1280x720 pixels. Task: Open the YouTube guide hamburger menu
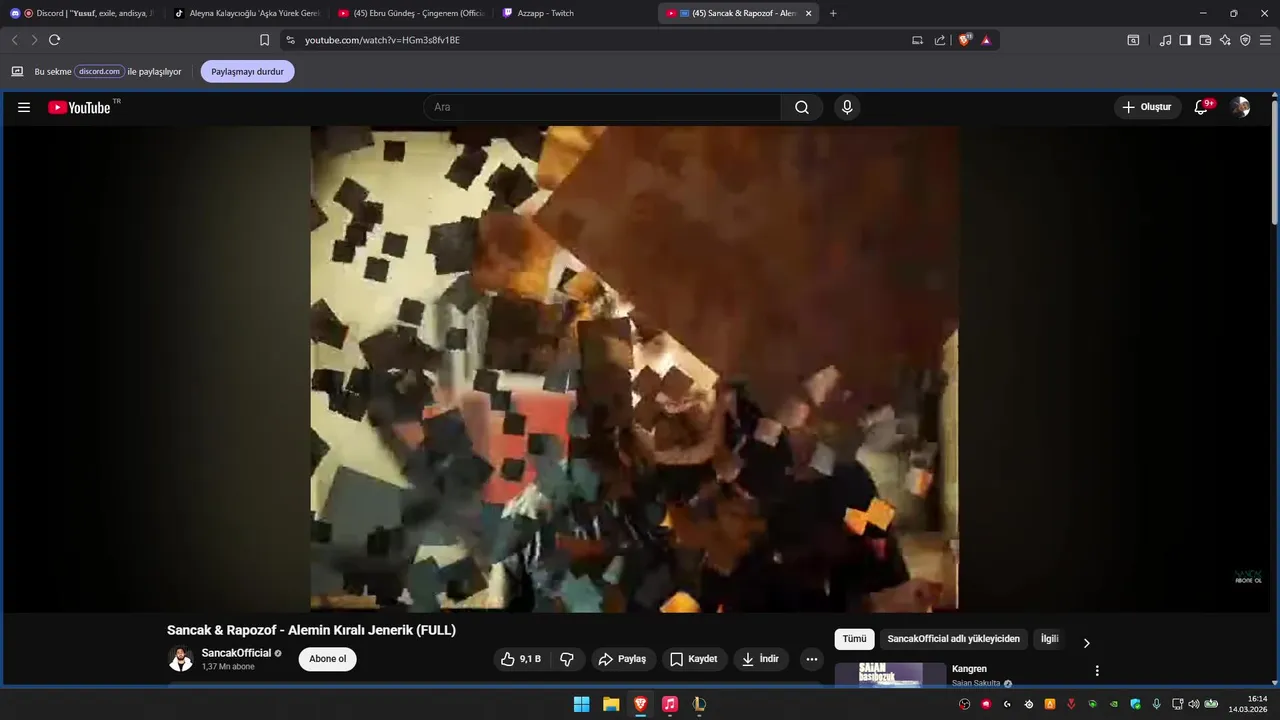(24, 107)
